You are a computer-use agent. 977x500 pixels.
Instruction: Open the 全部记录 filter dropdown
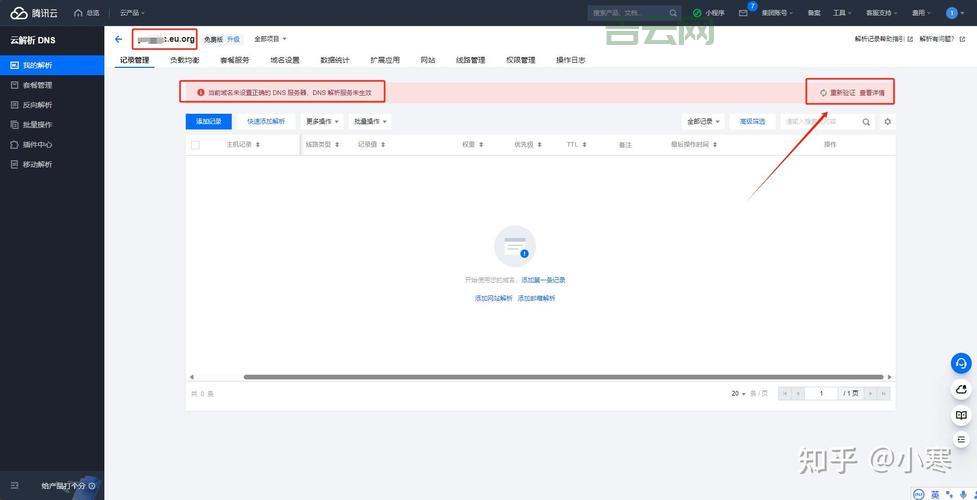[703, 122]
